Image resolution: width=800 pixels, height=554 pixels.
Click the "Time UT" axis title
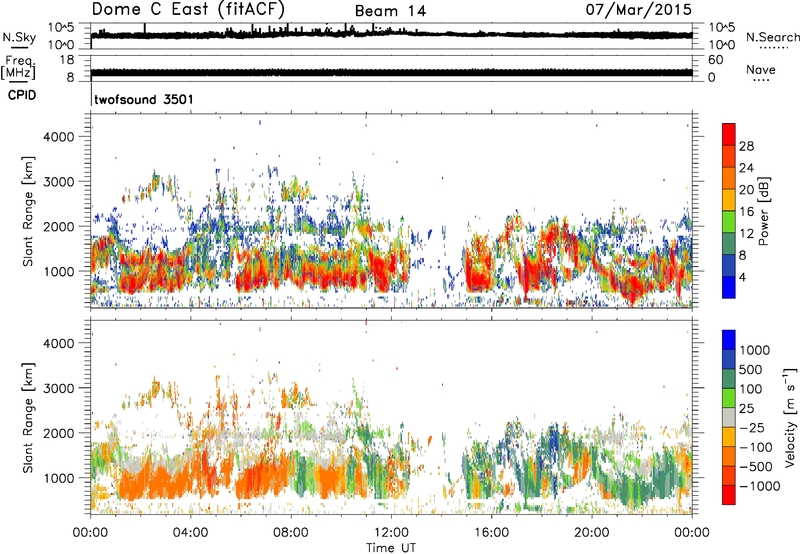[391, 547]
